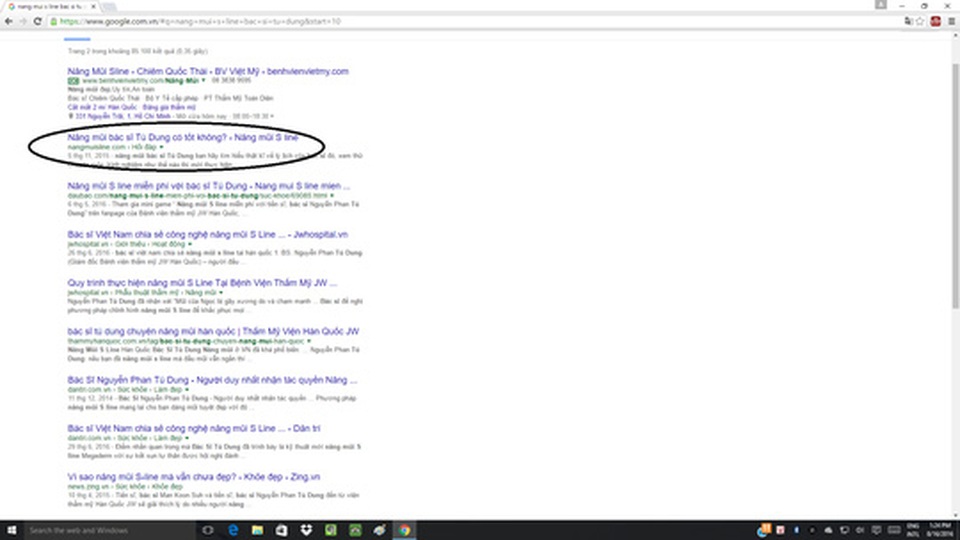Click the 'Search the web and Windows' box

tap(100, 530)
